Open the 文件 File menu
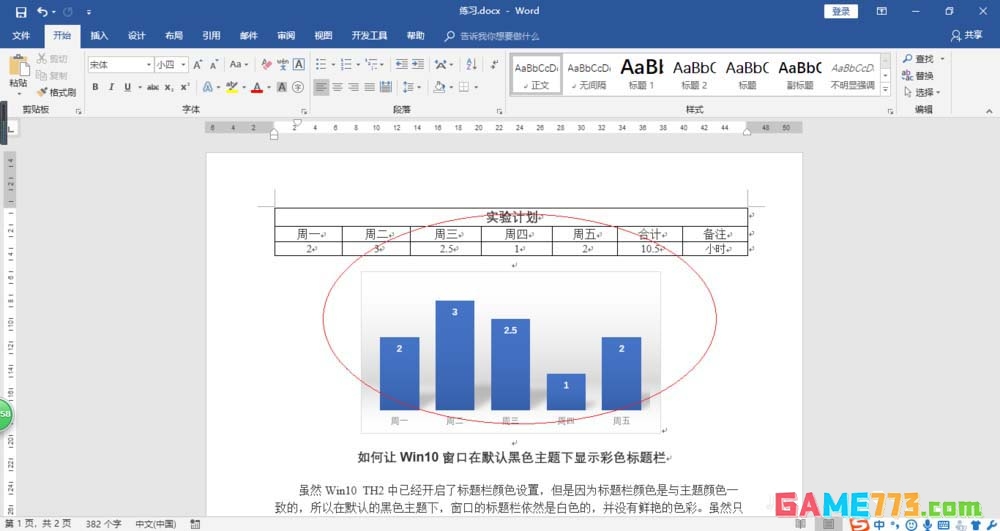 point(21,36)
